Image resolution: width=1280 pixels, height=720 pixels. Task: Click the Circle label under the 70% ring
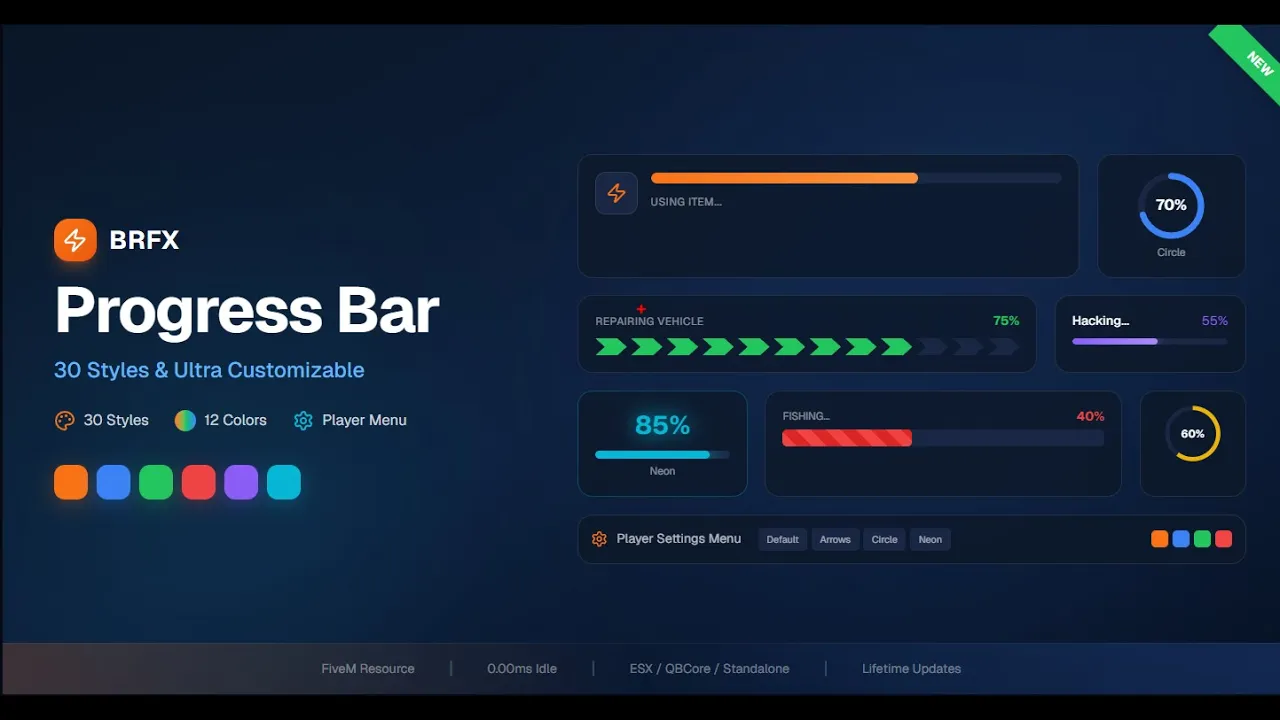point(1171,252)
